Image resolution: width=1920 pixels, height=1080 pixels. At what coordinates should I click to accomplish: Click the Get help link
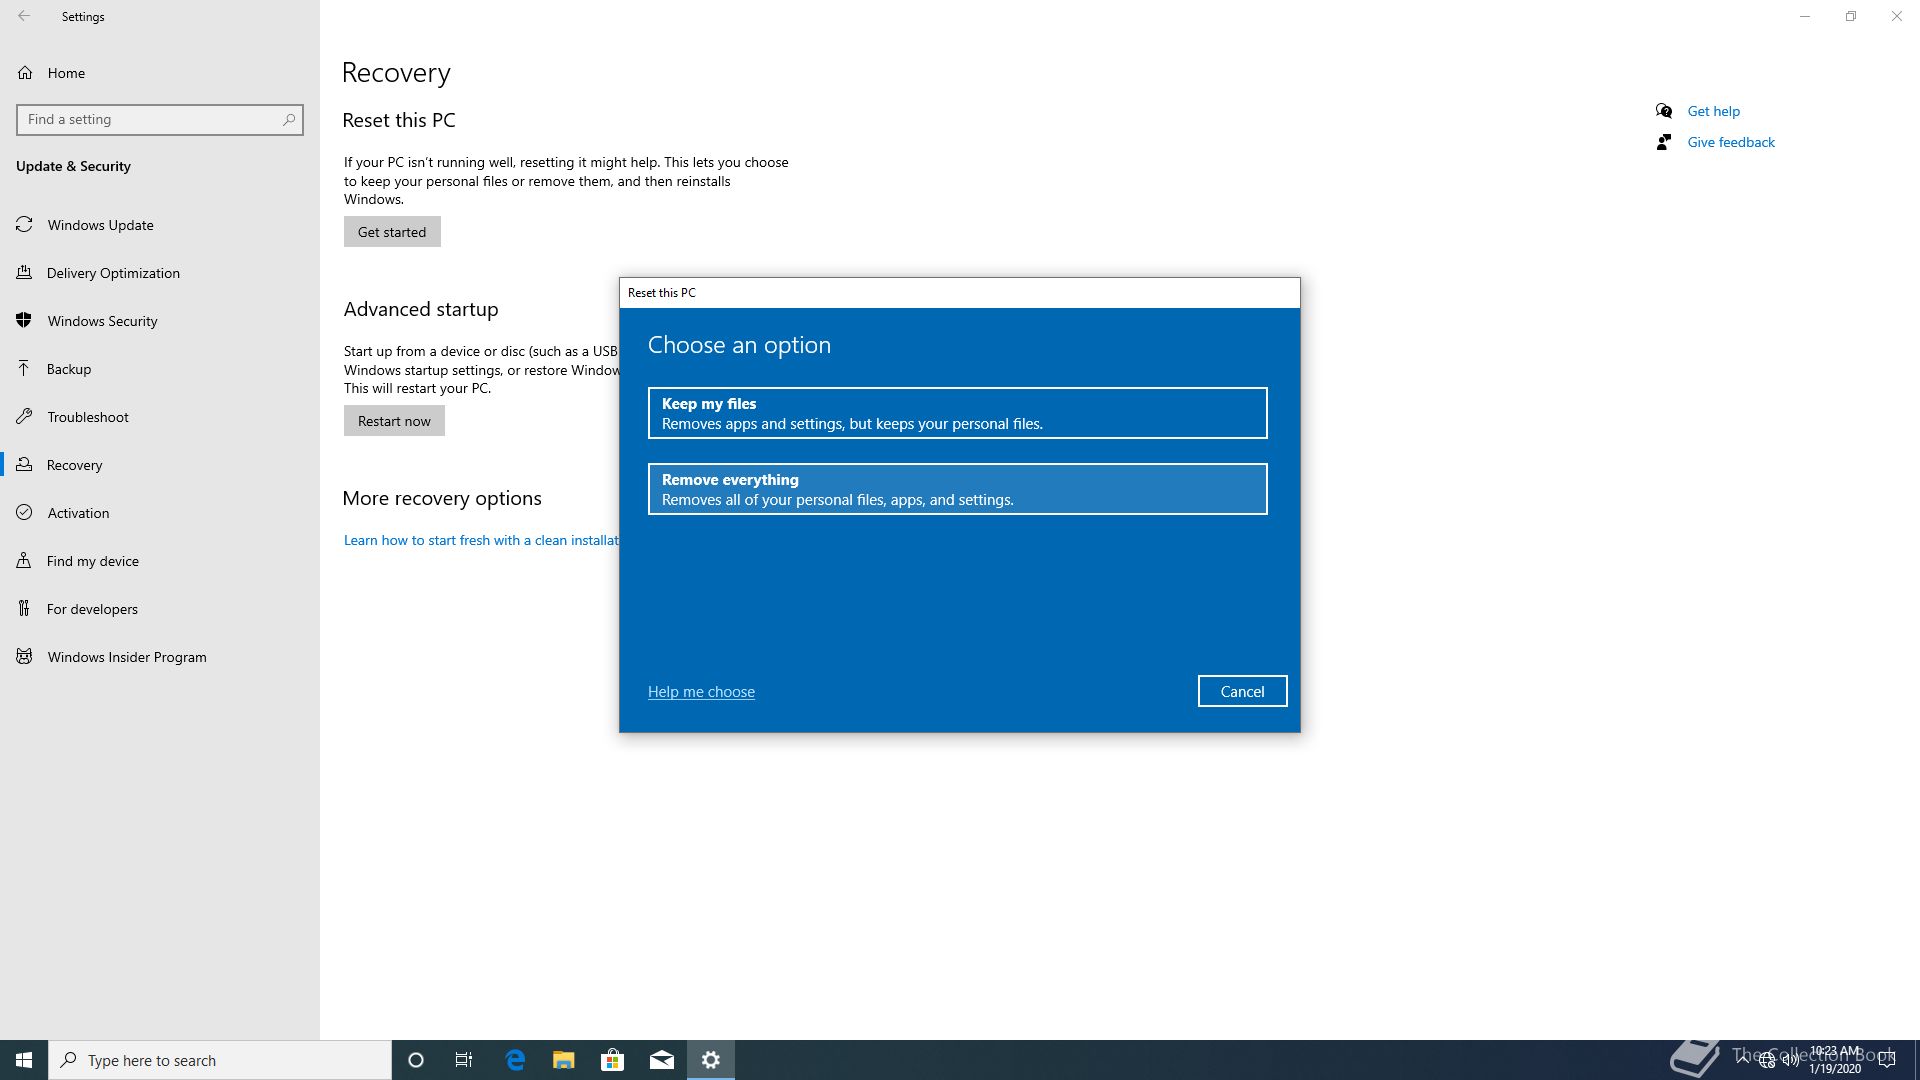pos(1713,111)
